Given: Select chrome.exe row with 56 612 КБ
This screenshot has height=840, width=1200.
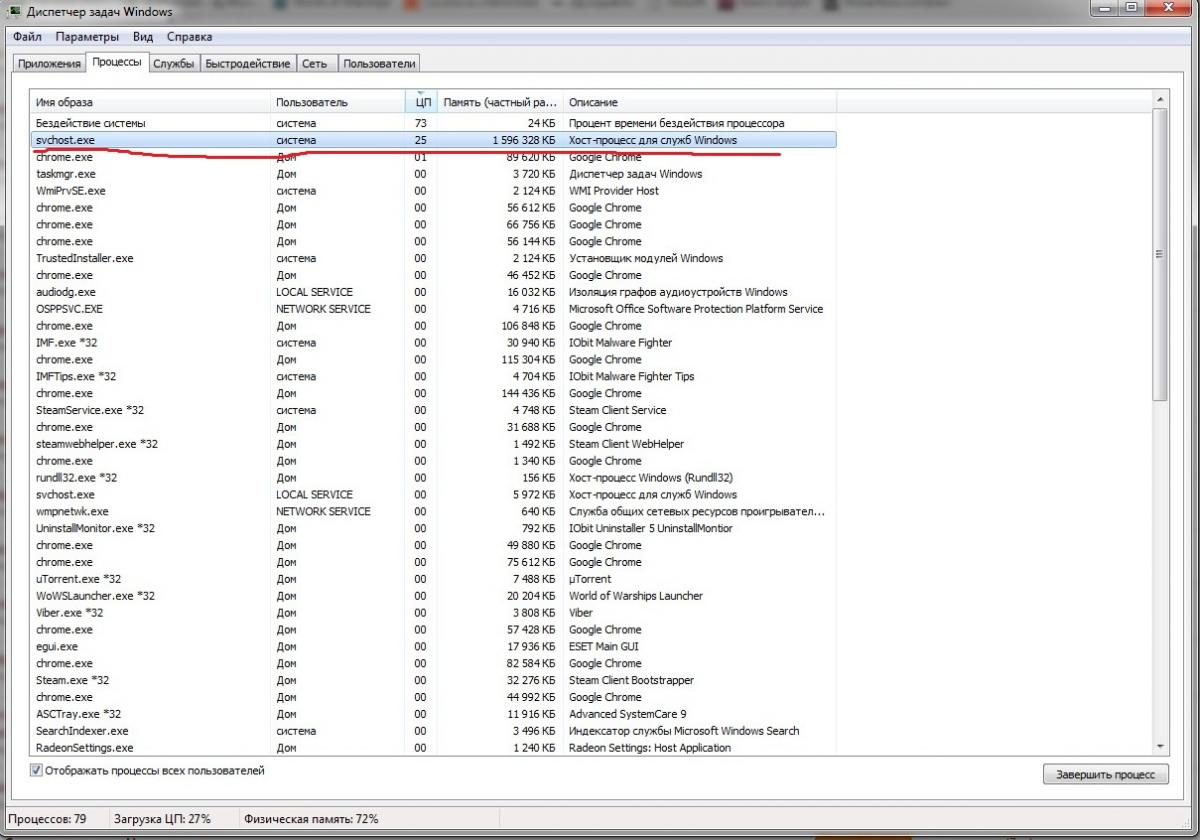Looking at the screenshot, I should [434, 208].
